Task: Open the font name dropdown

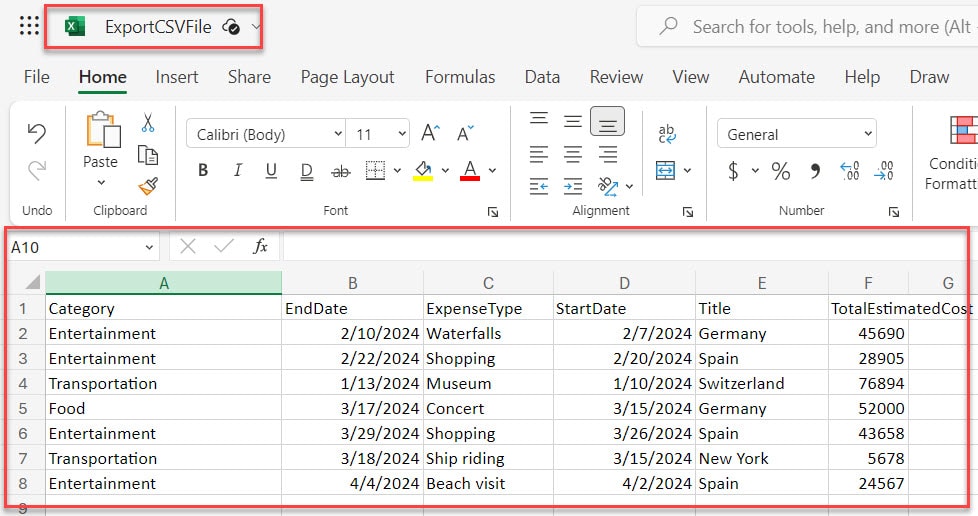Action: tap(337, 134)
